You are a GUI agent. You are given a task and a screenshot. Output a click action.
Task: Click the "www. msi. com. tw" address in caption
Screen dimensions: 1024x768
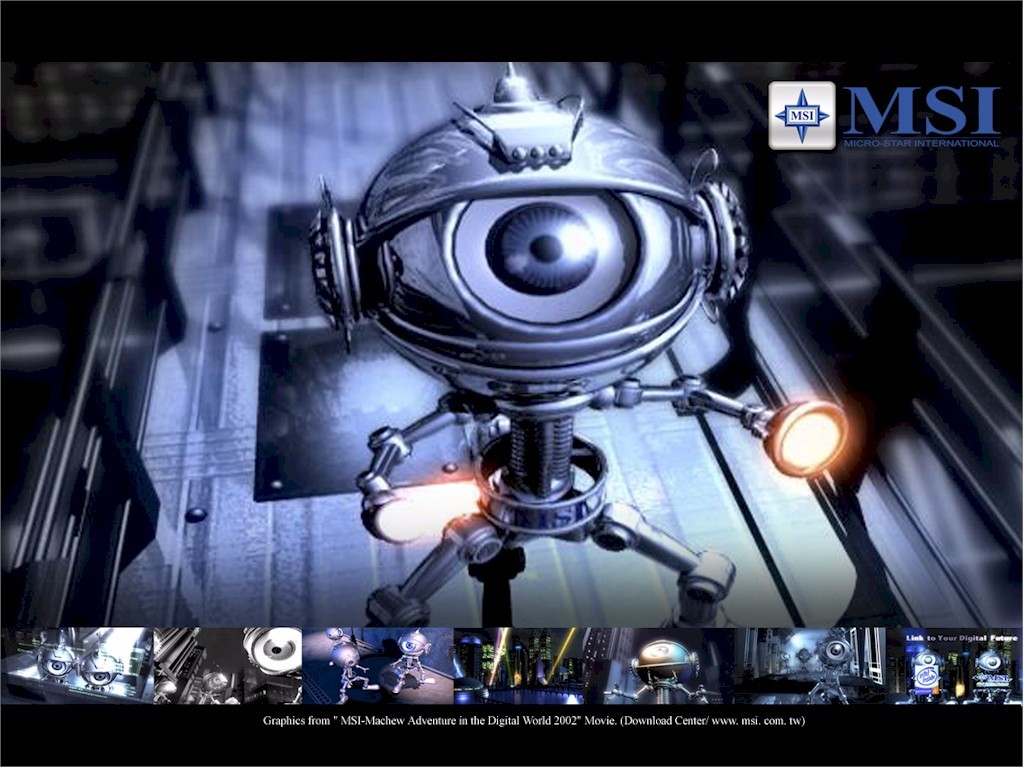pyautogui.click(x=758, y=721)
